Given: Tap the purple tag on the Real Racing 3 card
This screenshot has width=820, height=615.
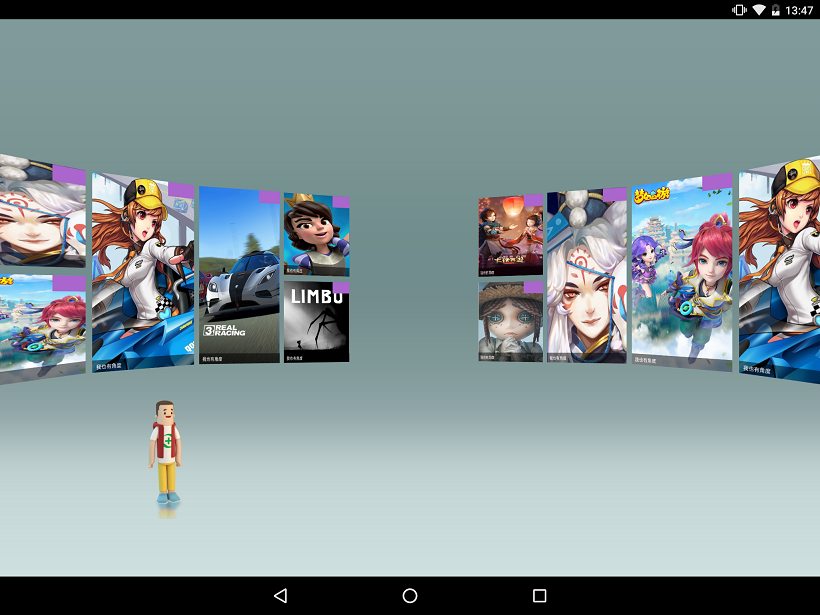Looking at the screenshot, I should [x=269, y=197].
